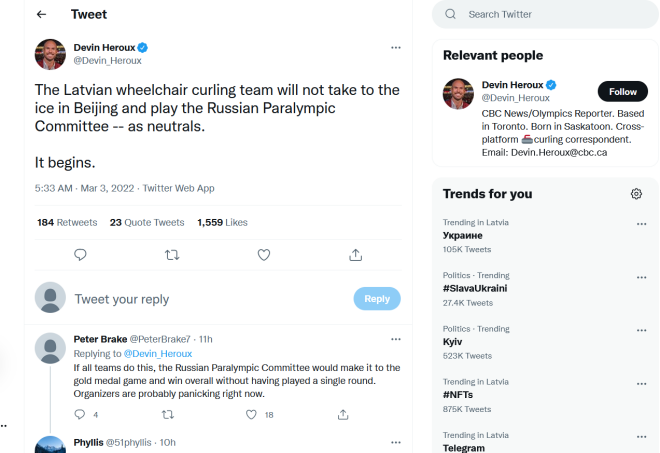
Task: Share Peter Brake's reply
Action: pyautogui.click(x=343, y=414)
